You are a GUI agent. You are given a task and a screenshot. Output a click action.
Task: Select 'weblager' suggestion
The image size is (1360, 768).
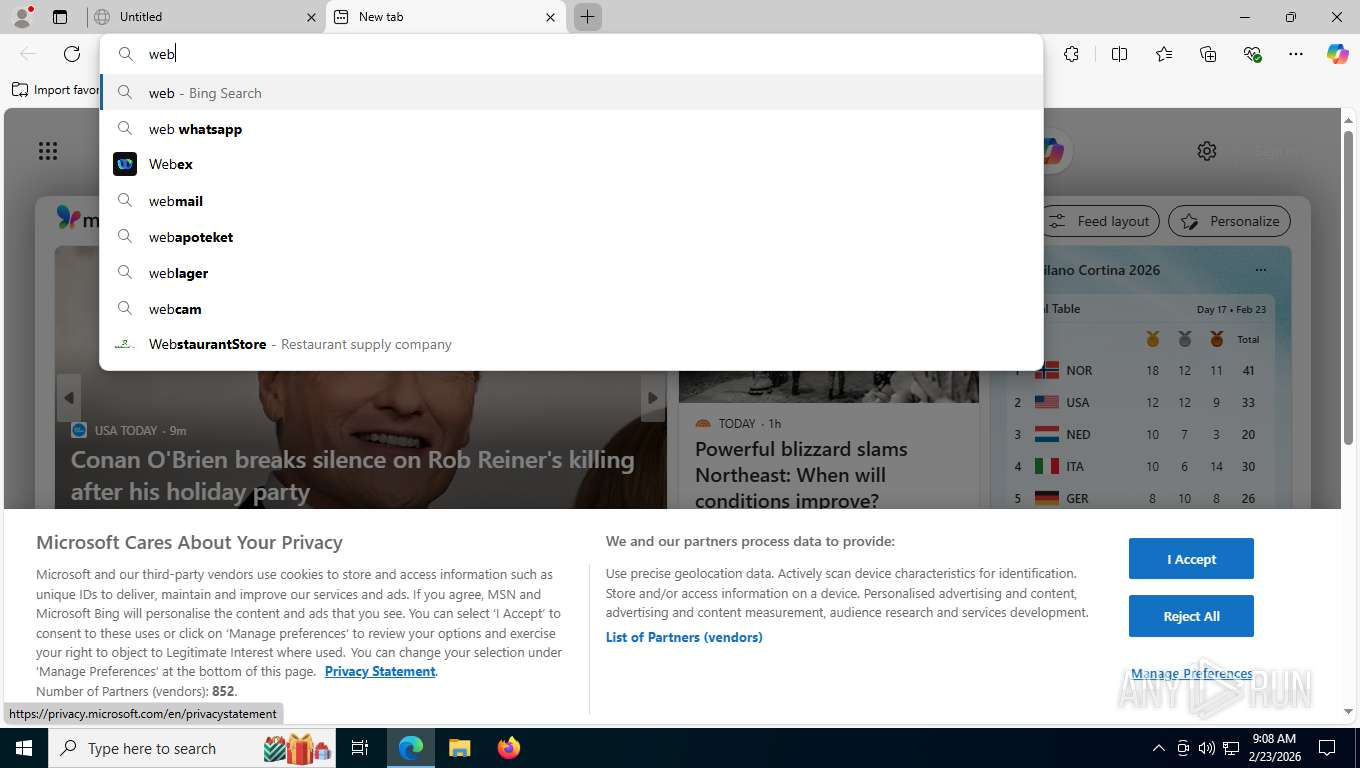click(571, 273)
